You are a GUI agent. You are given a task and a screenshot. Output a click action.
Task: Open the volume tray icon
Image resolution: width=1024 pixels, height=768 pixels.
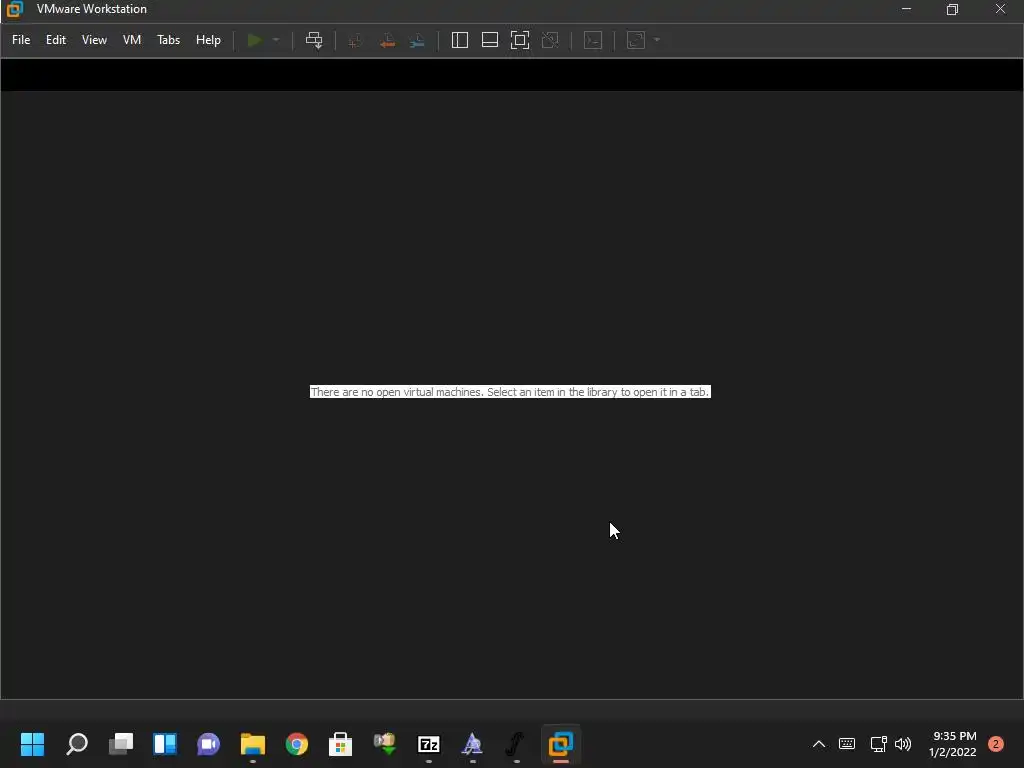pyautogui.click(x=903, y=744)
